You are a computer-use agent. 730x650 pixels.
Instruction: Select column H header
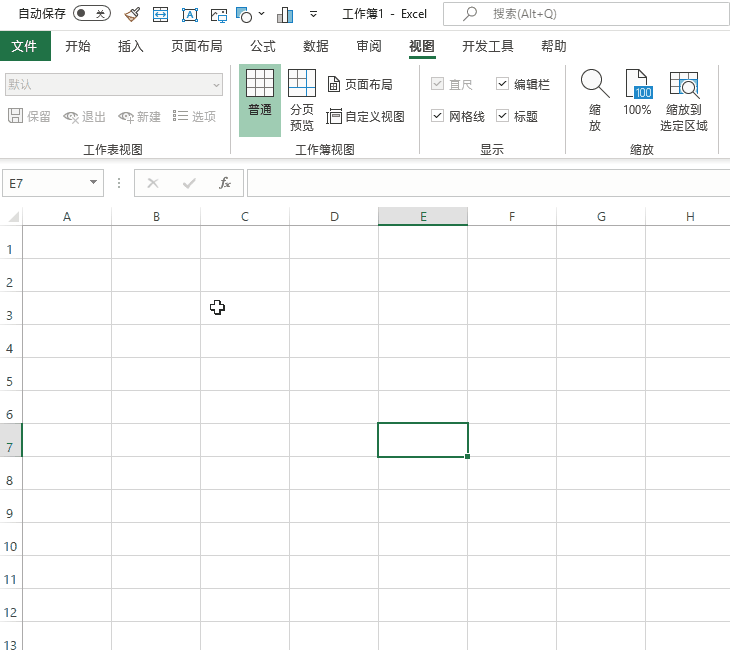(688, 217)
